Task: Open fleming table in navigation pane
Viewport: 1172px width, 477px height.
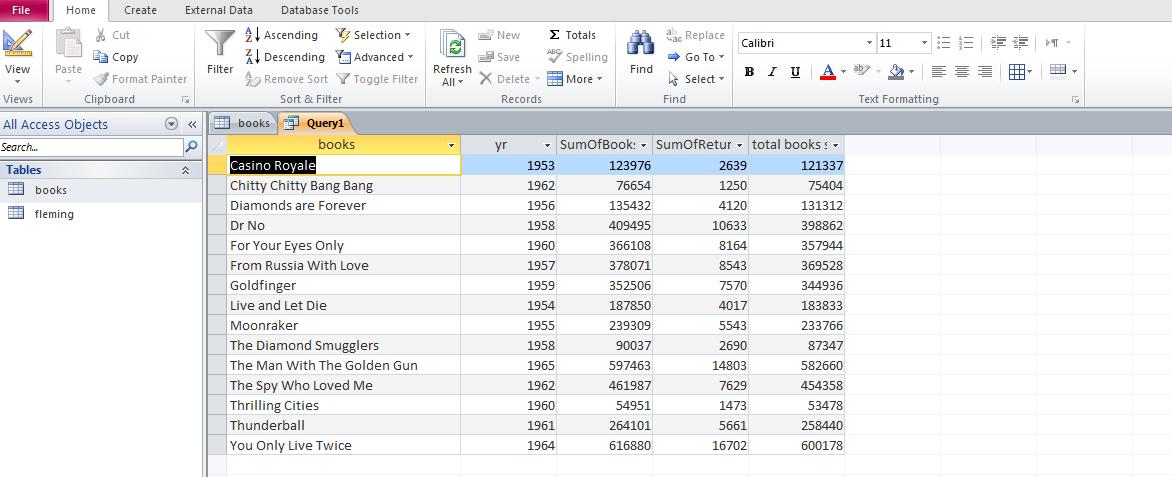Action: tap(54, 214)
